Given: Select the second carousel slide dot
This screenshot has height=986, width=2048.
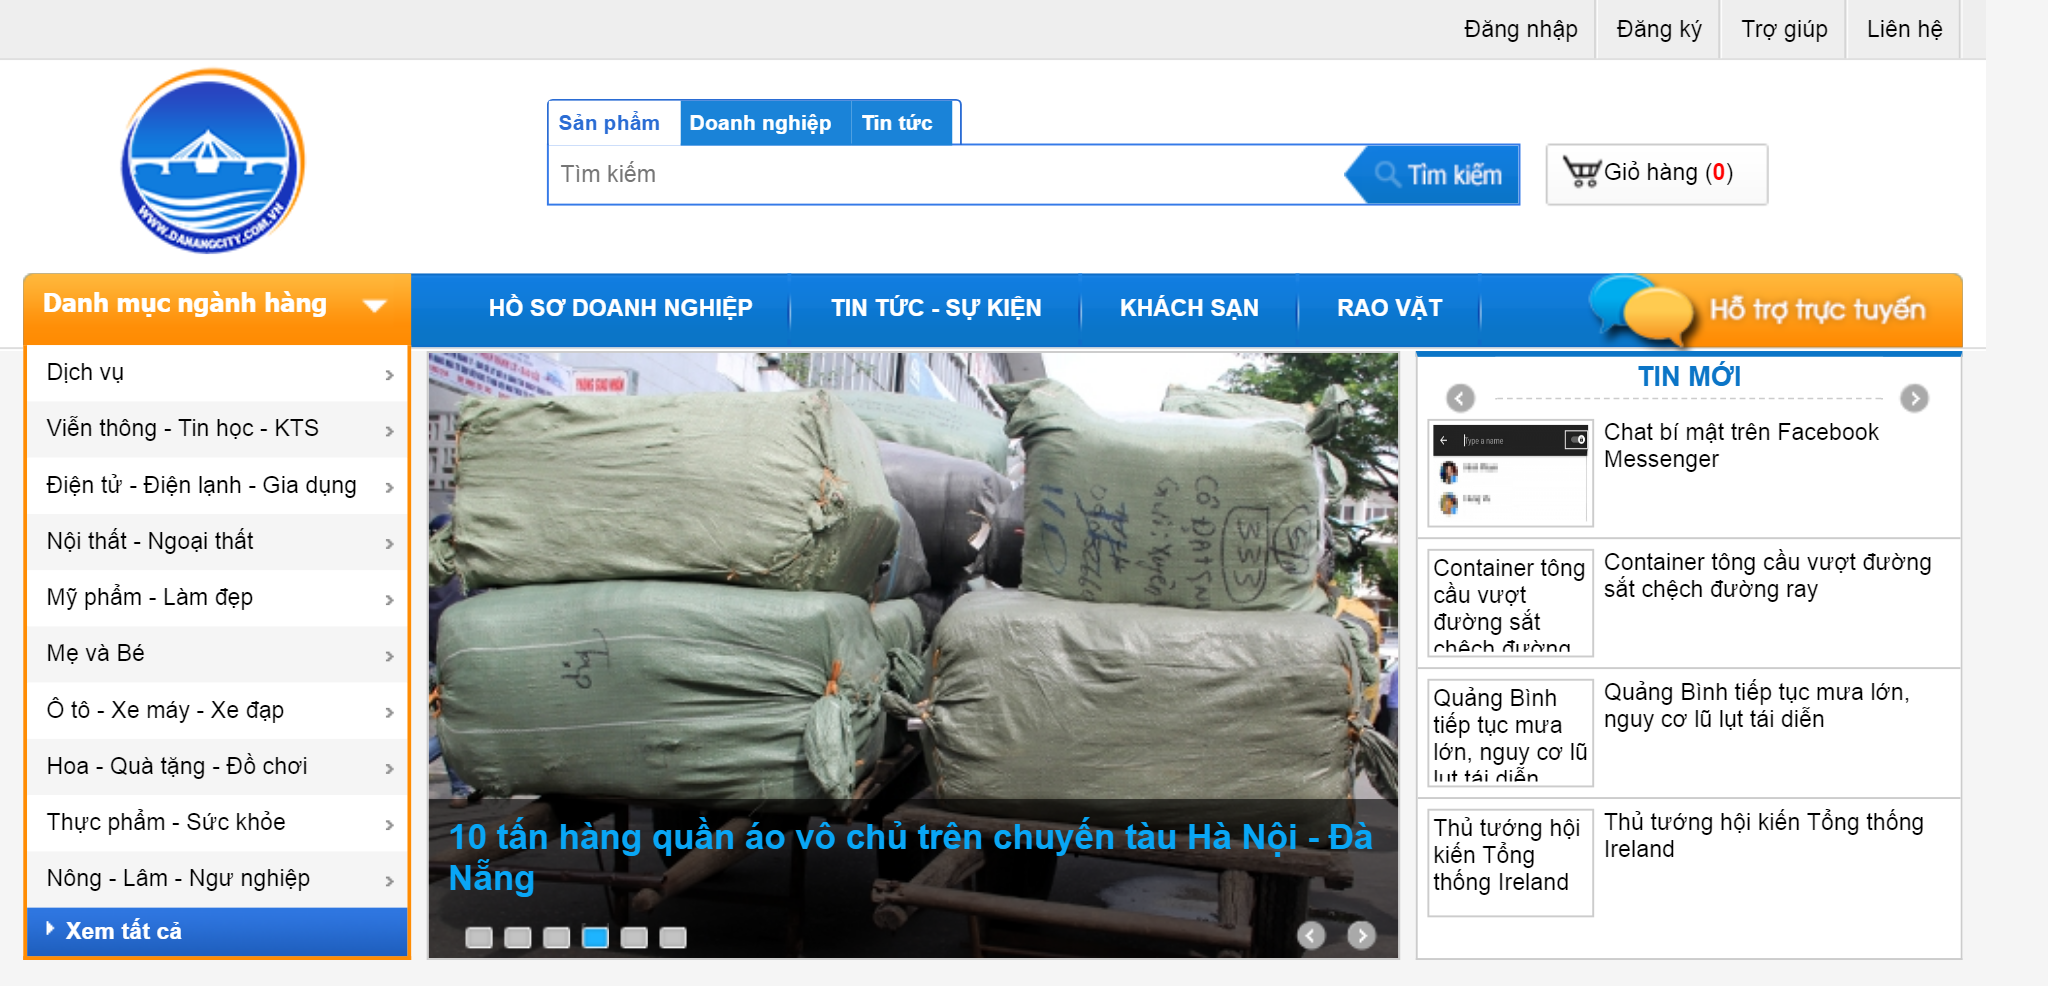Looking at the screenshot, I should [x=518, y=937].
